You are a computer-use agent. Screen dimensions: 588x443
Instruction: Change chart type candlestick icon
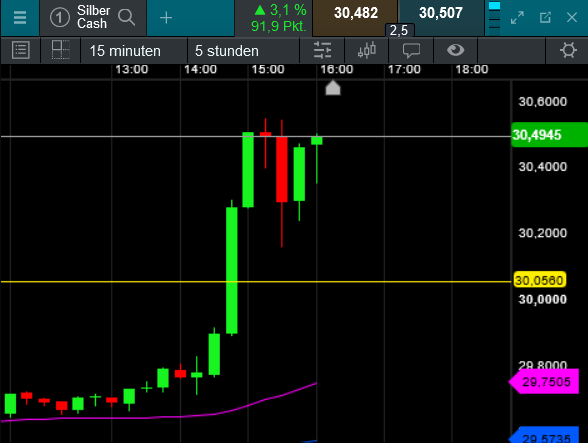367,50
